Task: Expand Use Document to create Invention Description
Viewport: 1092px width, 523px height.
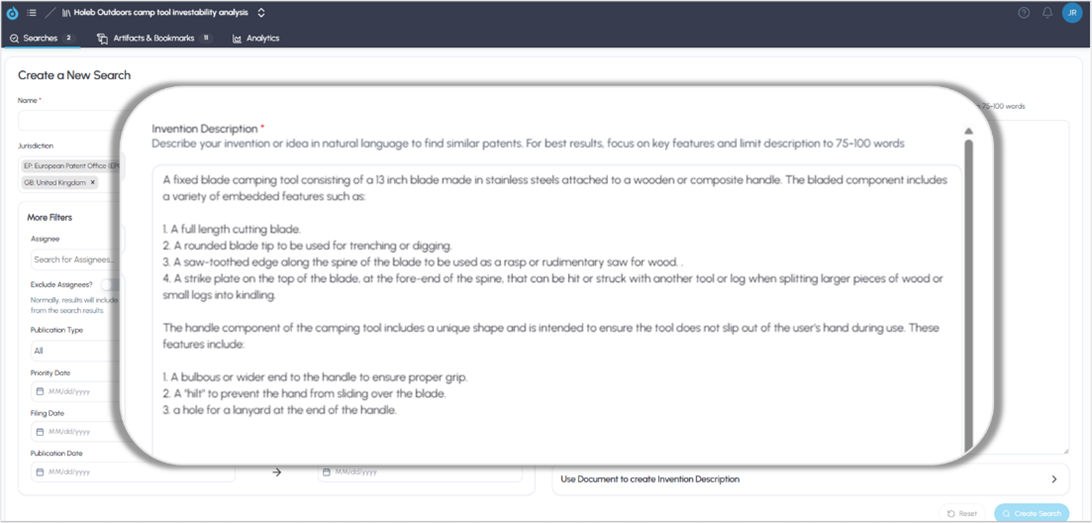Action: point(810,479)
